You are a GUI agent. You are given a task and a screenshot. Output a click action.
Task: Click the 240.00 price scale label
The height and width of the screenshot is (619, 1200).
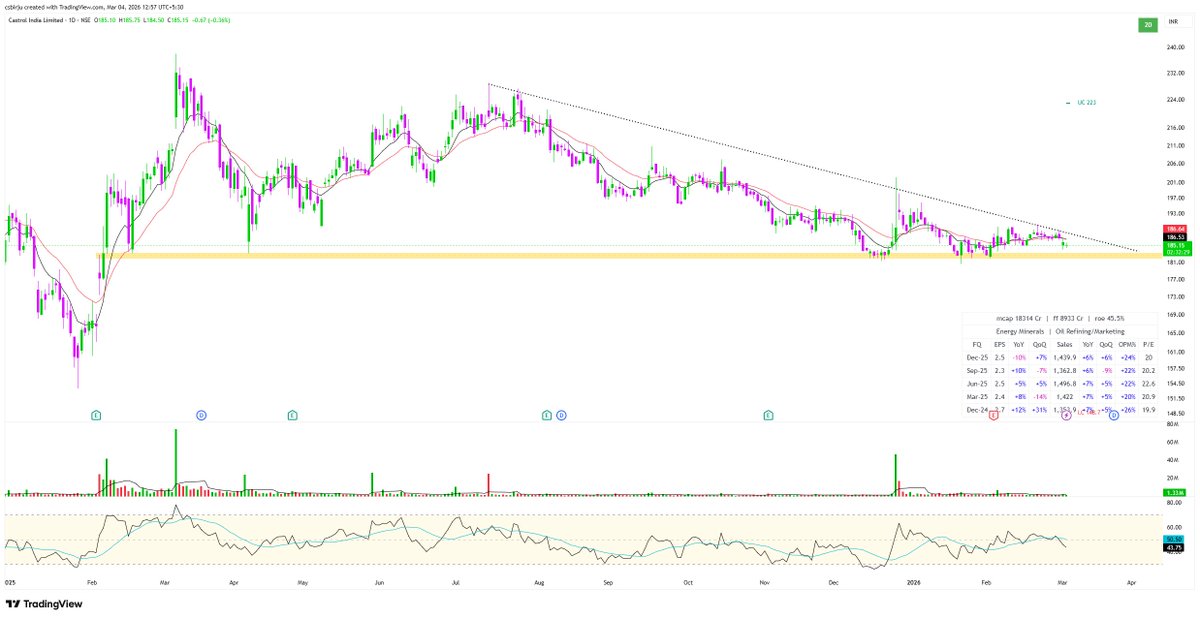click(1176, 47)
